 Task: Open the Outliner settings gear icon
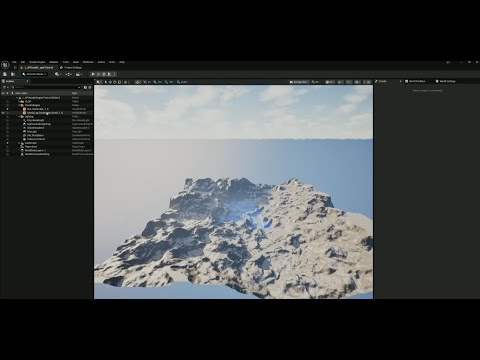pyautogui.click(x=89, y=87)
